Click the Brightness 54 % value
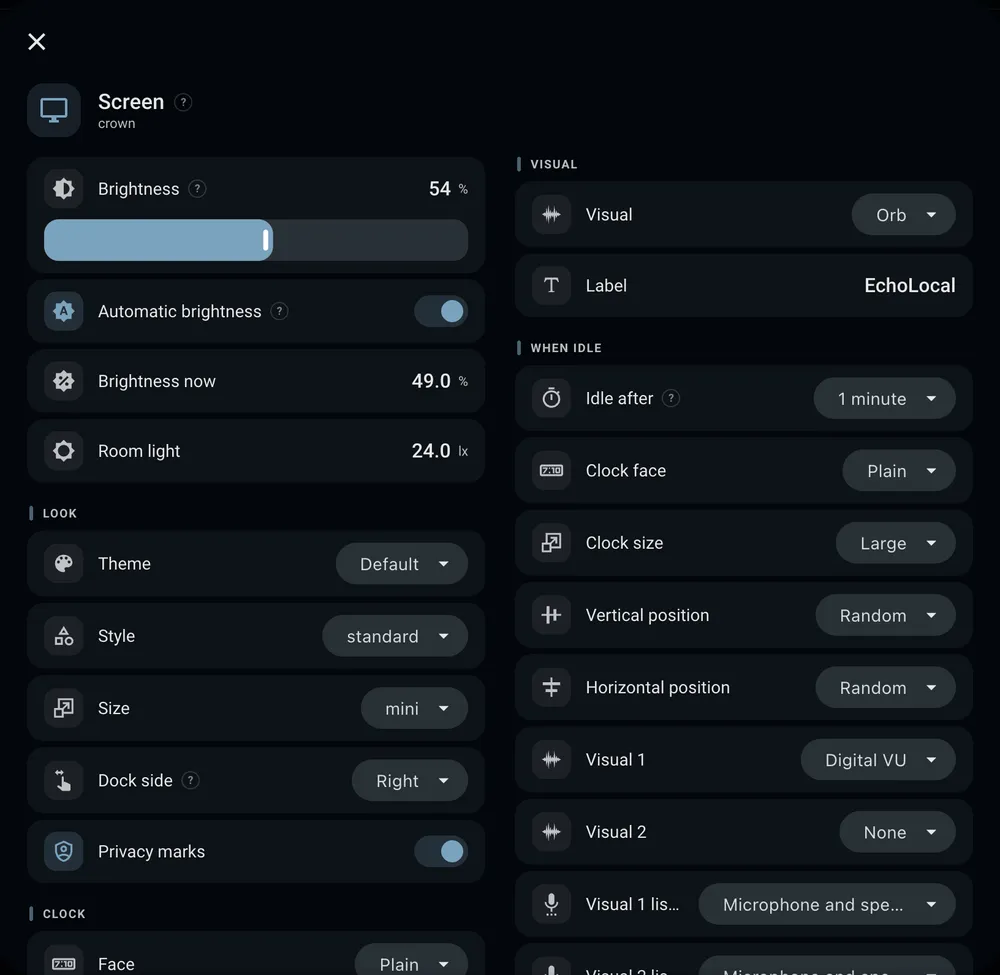The image size is (1000, 975). [x=448, y=189]
